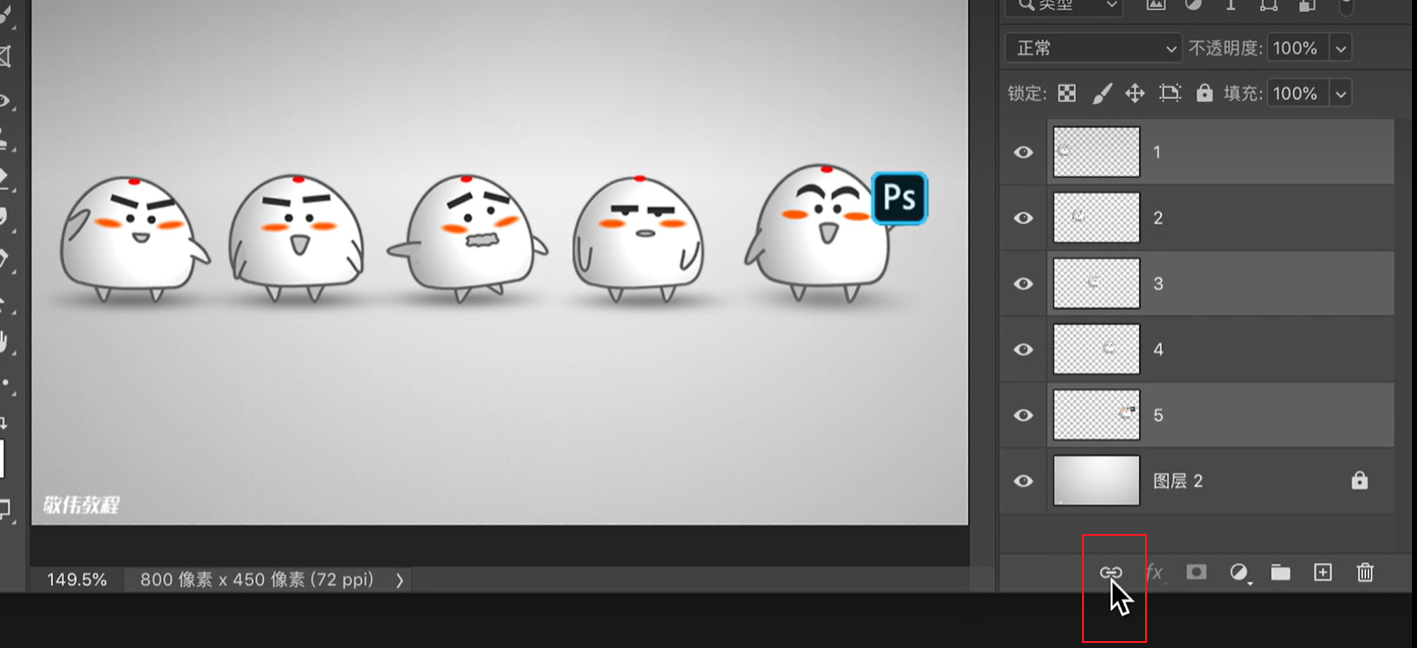Screen dimensions: 1417x648
Task: Hide layer 1 with its eye icon
Action: [1023, 152]
